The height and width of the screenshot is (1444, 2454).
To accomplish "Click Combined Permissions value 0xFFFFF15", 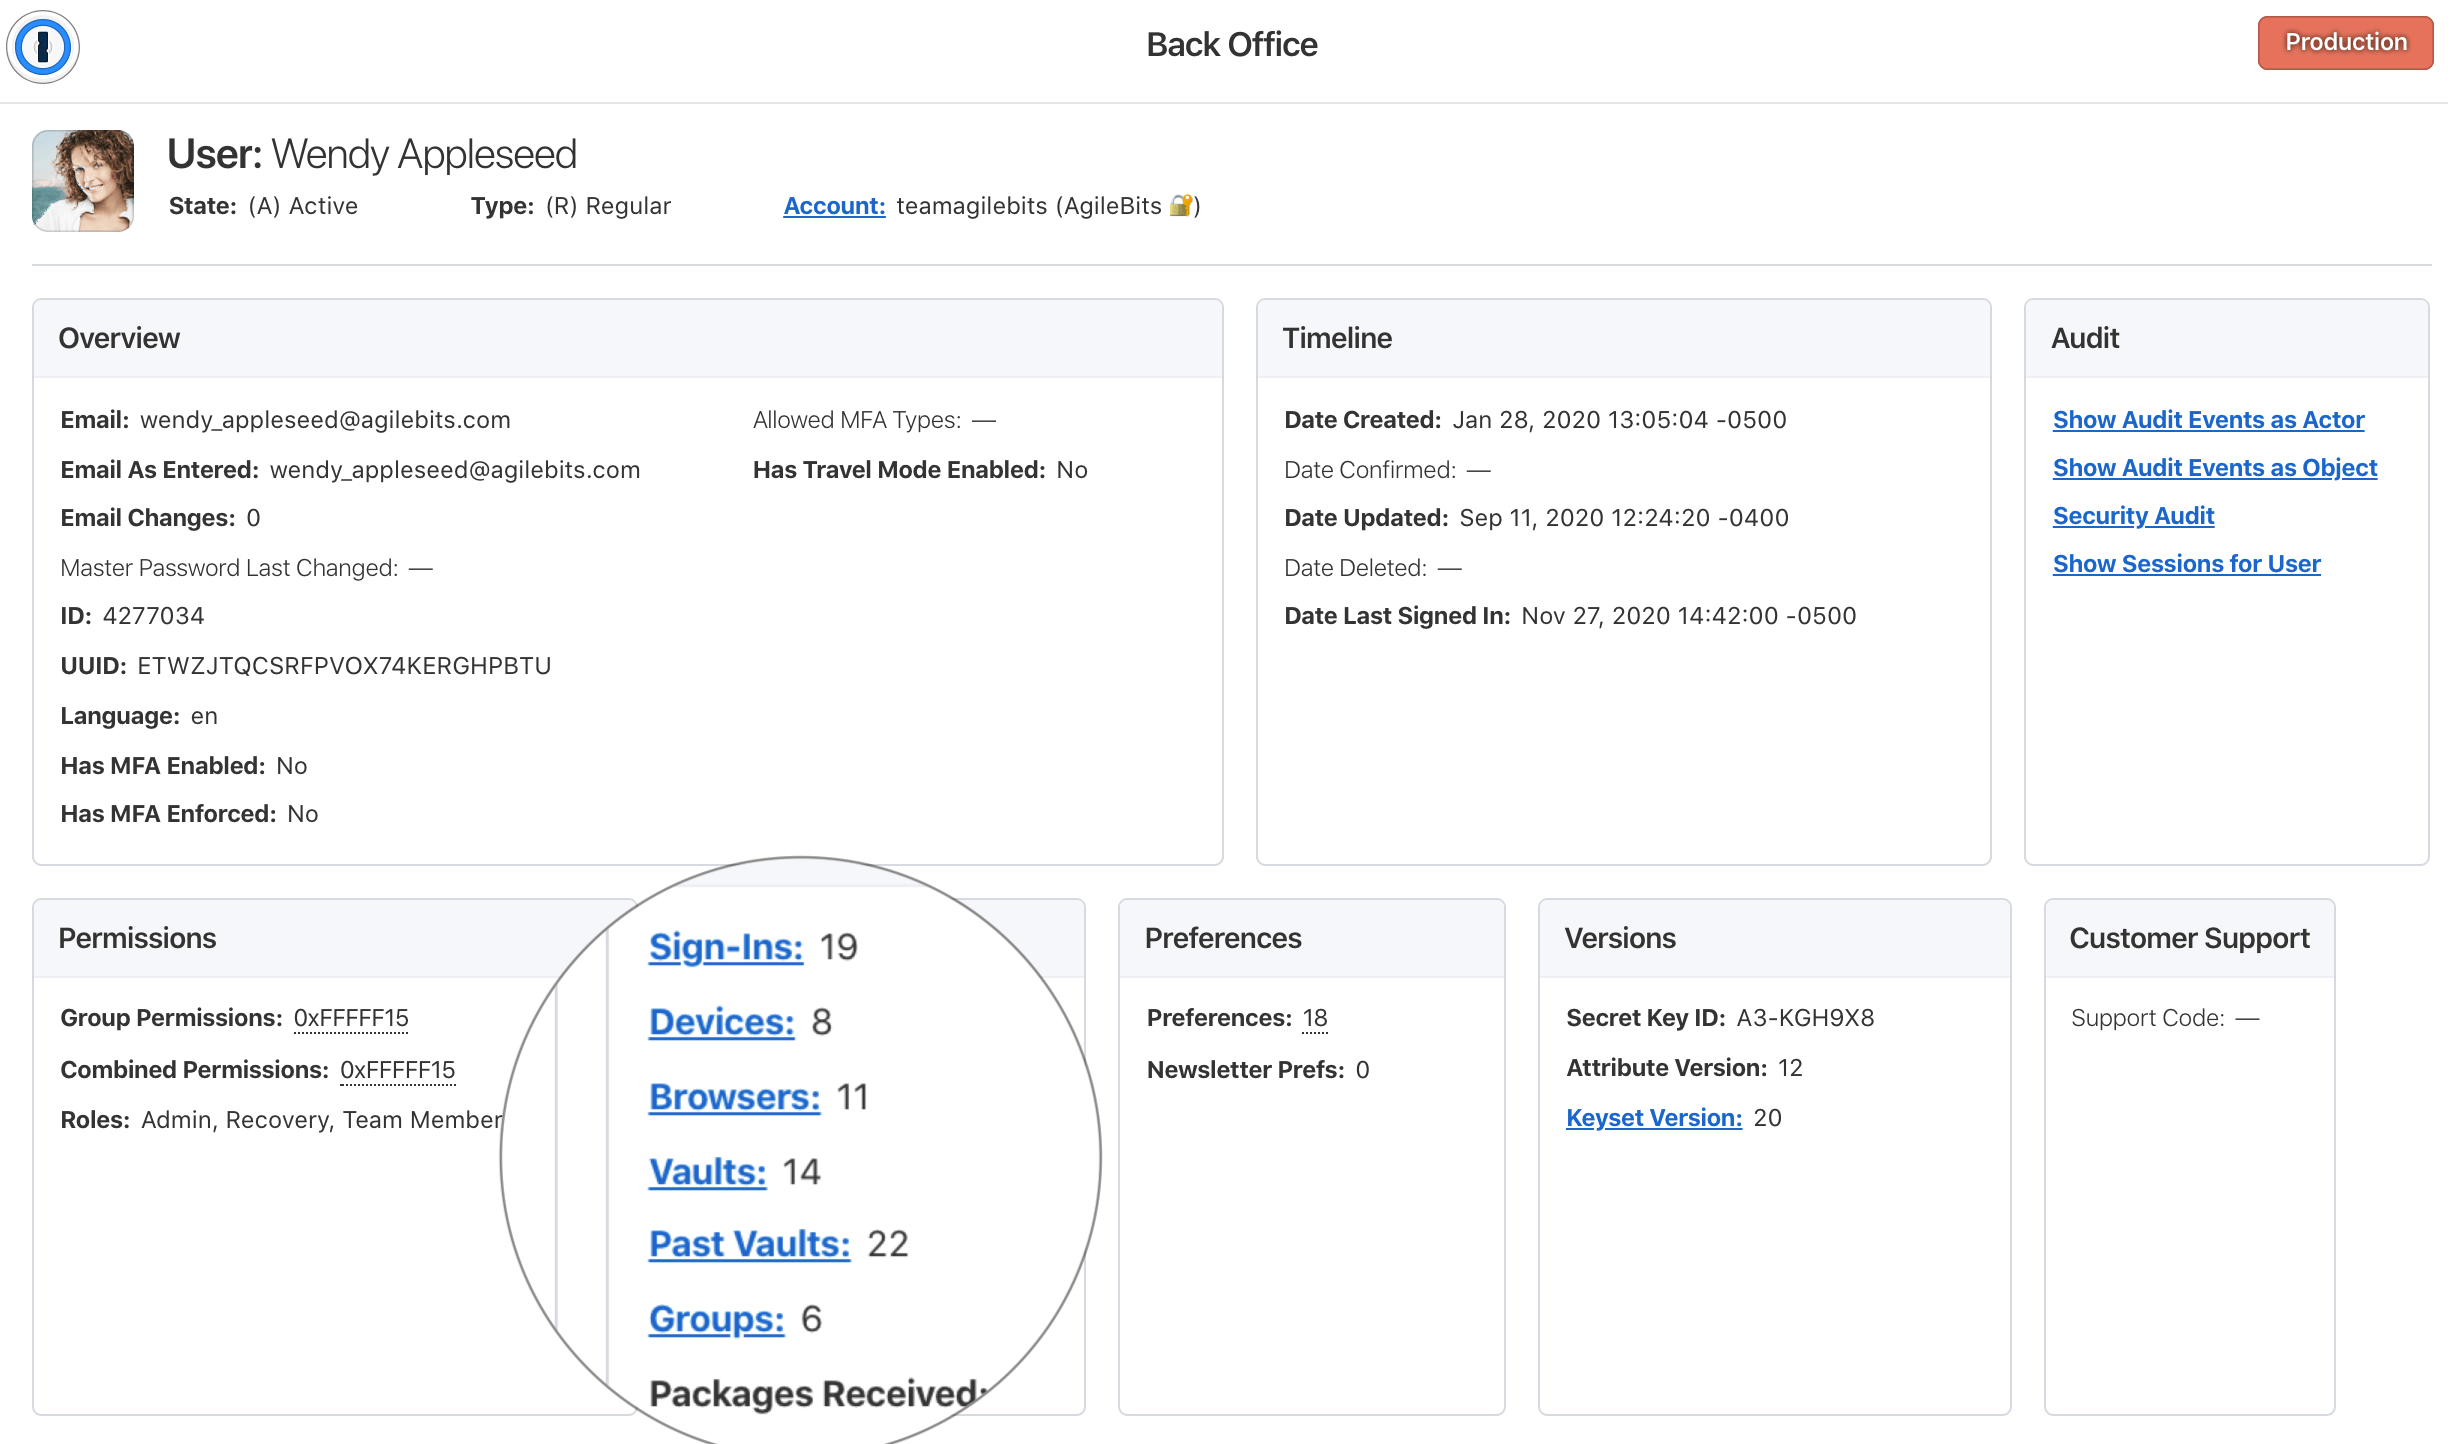I will (398, 1070).
